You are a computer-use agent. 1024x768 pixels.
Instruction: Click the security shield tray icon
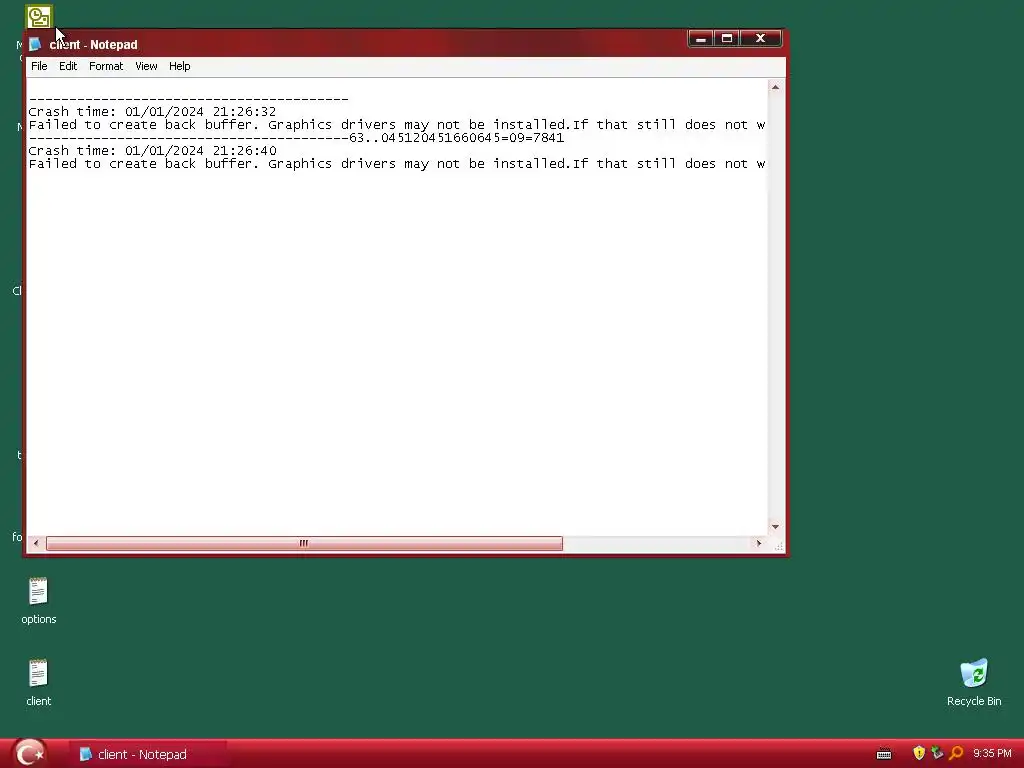(x=919, y=753)
